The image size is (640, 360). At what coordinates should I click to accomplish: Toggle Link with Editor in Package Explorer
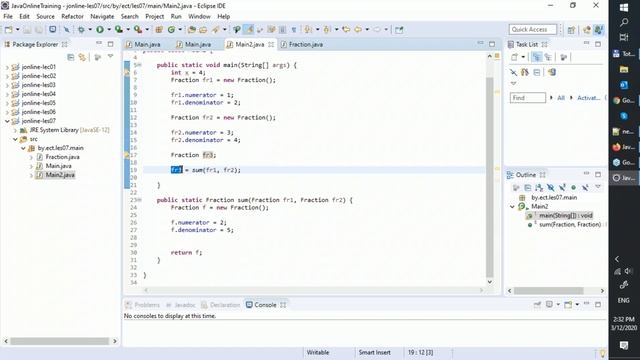[82, 57]
